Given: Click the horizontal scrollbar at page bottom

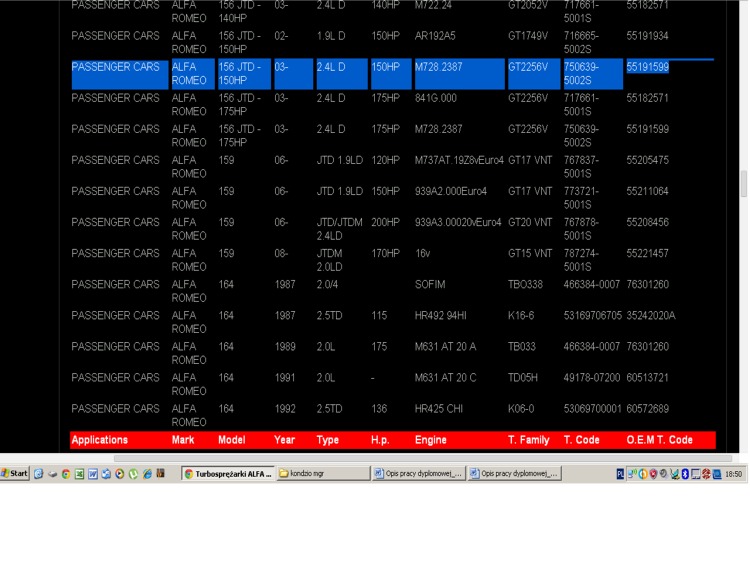Looking at the screenshot, I should tap(423, 458).
